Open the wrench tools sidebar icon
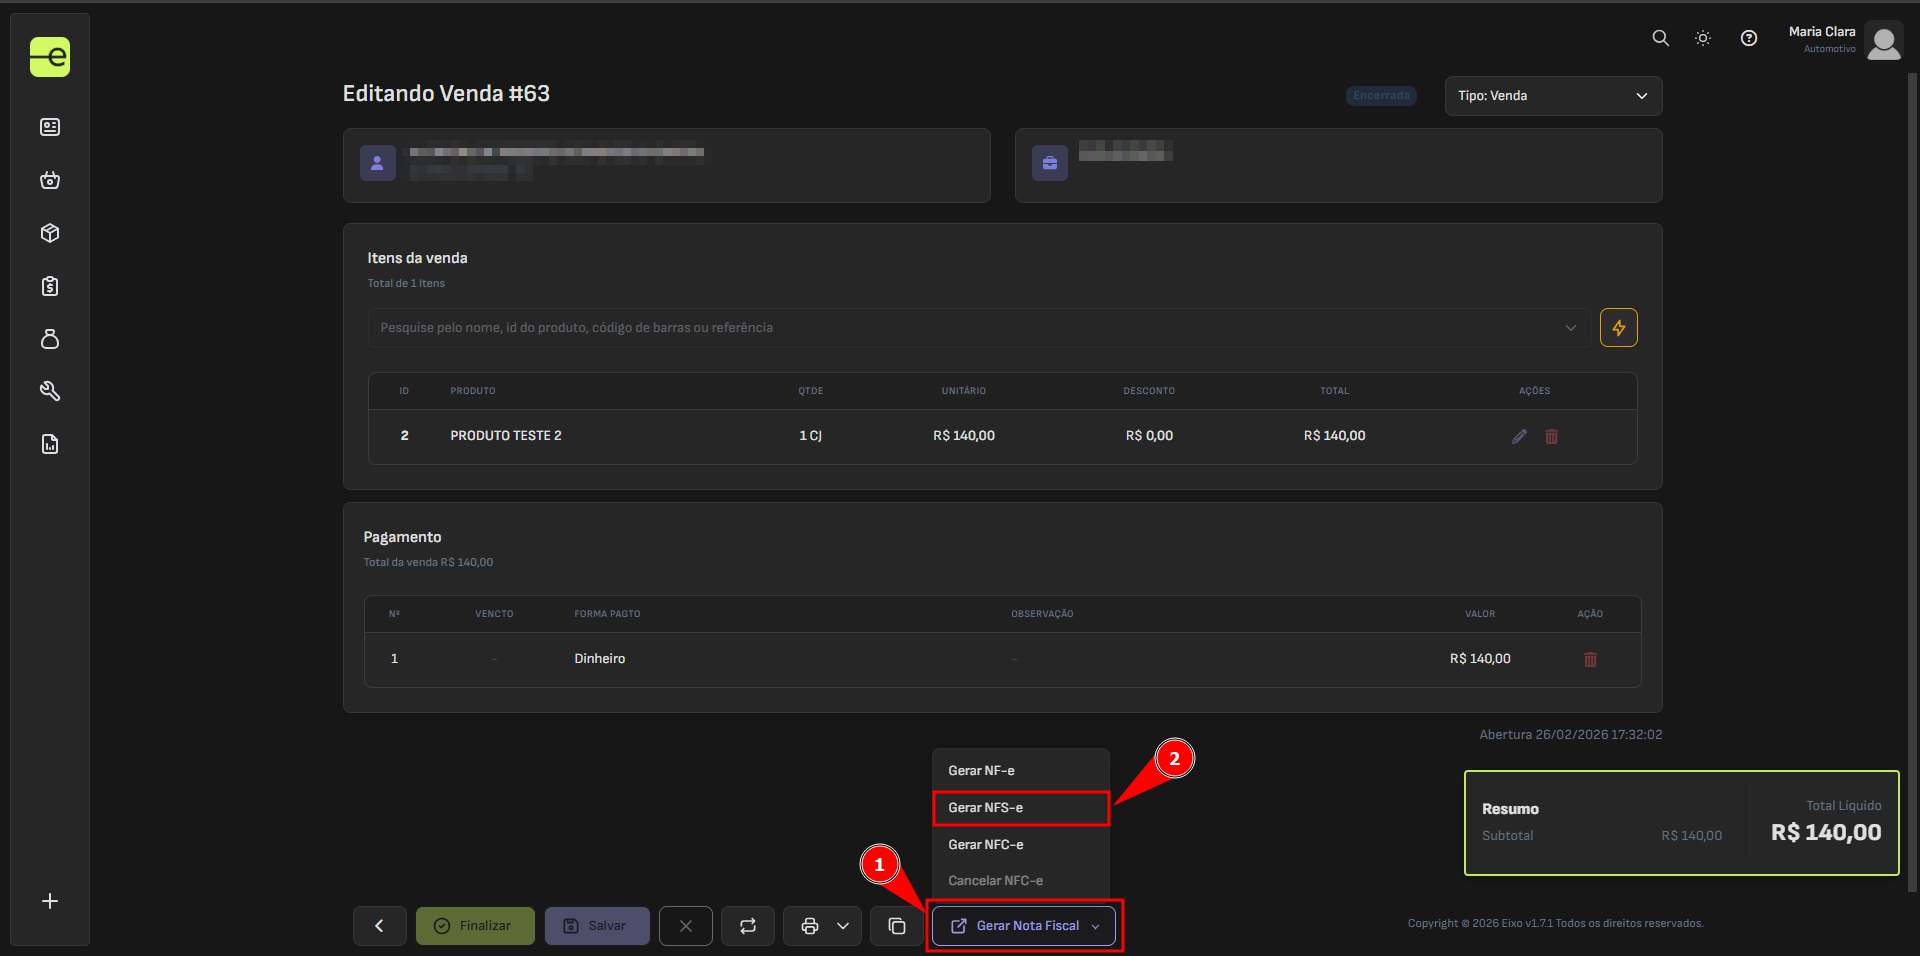 (50, 391)
